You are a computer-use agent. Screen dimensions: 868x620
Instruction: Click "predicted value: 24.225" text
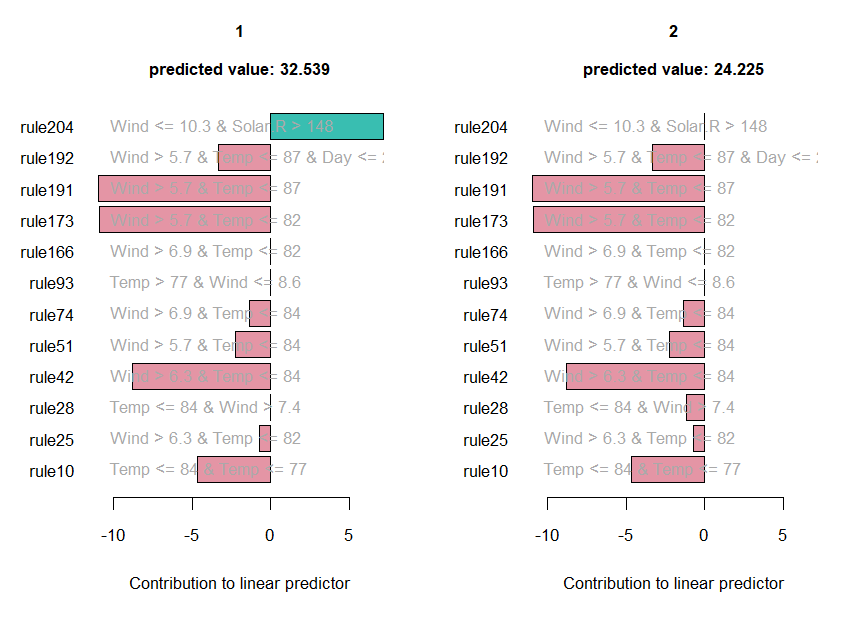click(673, 70)
